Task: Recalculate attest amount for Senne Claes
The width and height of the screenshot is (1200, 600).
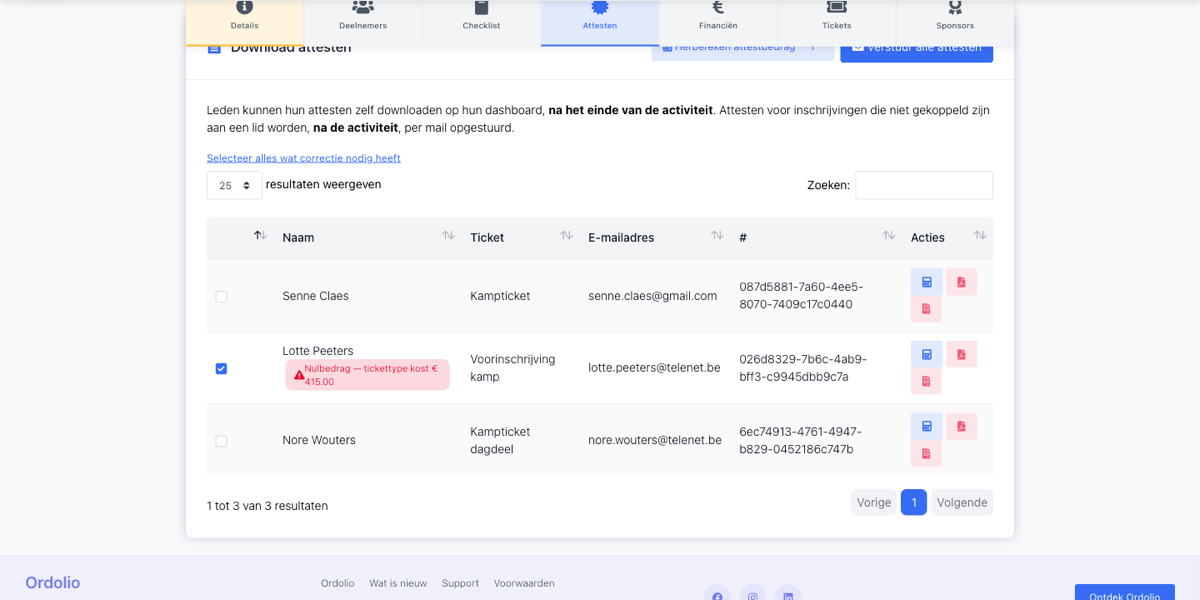Action: point(926,282)
